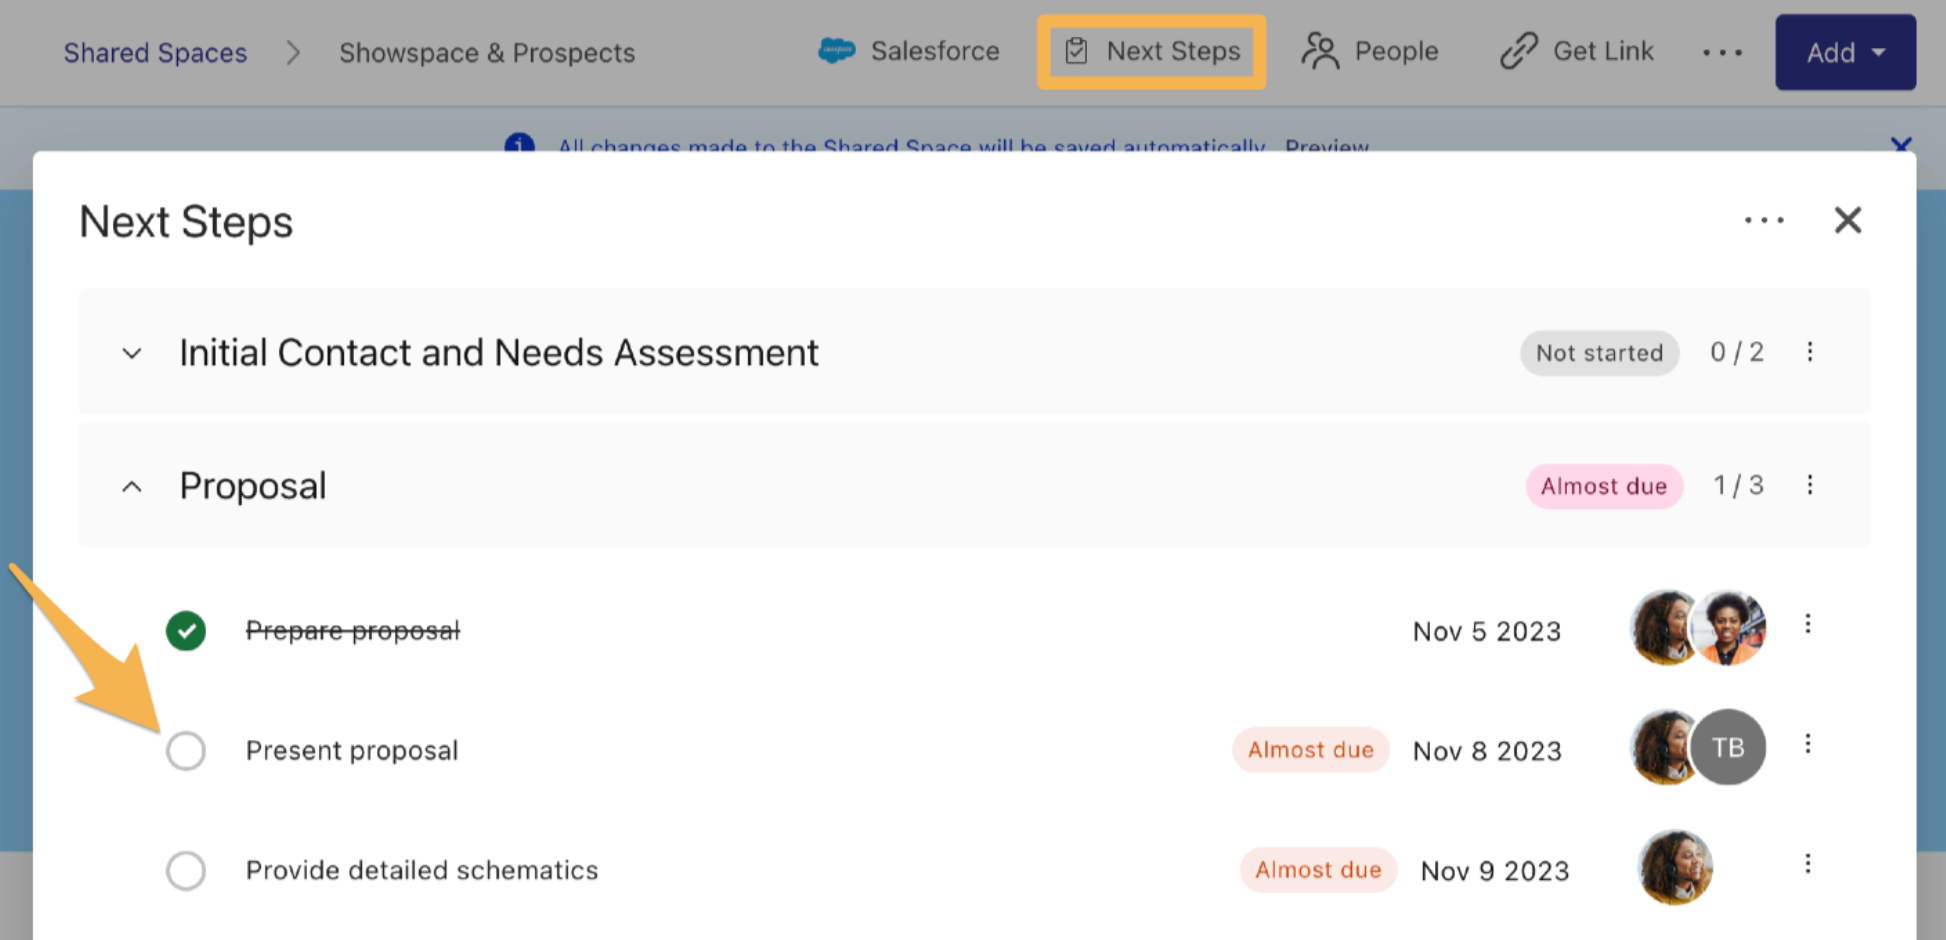Viewport: 1946px width, 940px height.
Task: Collapse the Proposal section
Action: (132, 487)
